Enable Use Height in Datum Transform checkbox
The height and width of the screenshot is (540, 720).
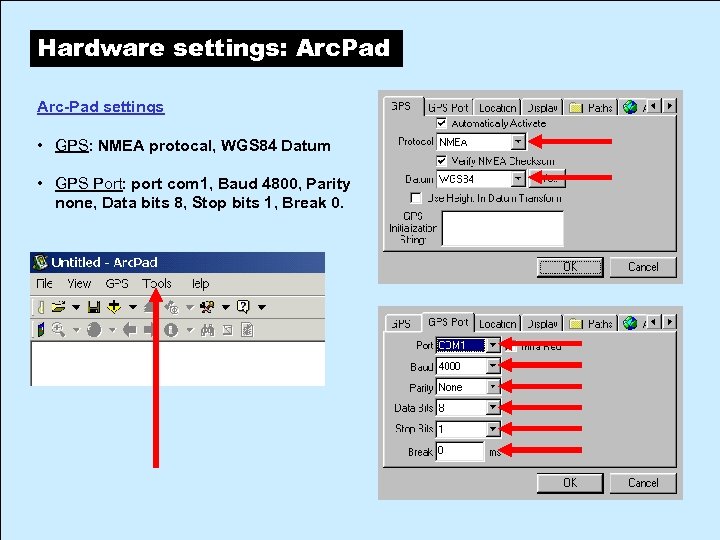pos(416,198)
